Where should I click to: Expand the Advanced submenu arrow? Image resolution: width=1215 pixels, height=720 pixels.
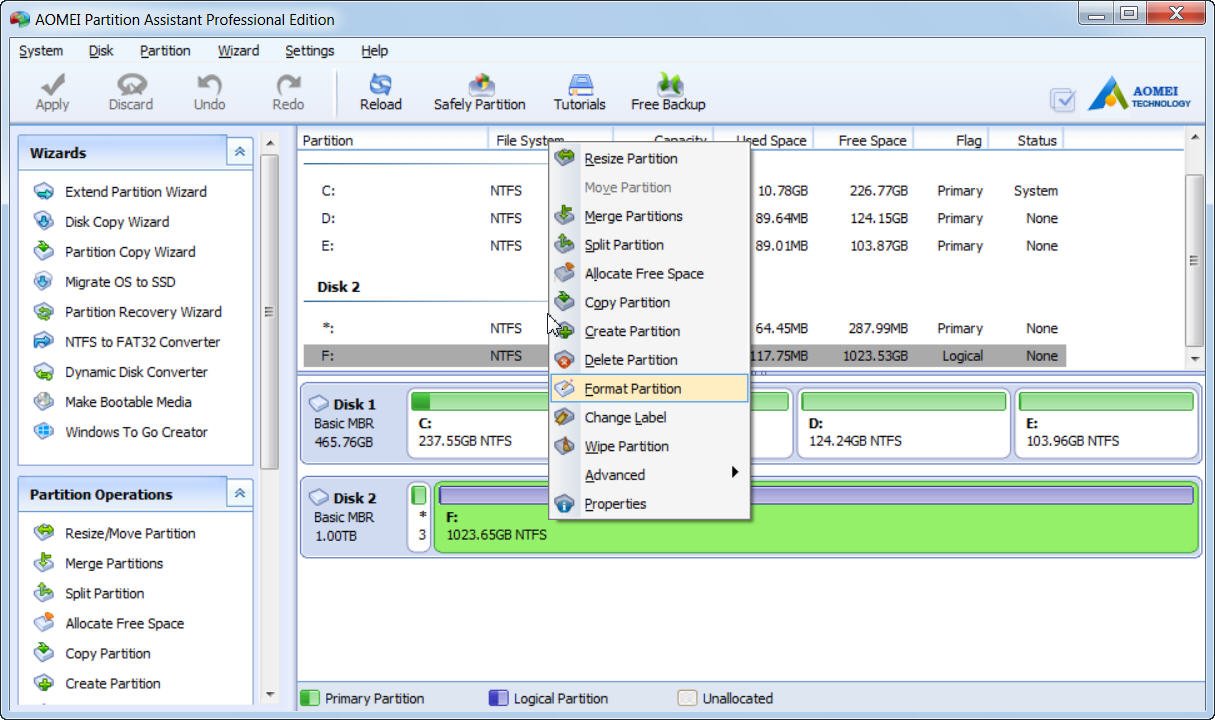click(734, 472)
